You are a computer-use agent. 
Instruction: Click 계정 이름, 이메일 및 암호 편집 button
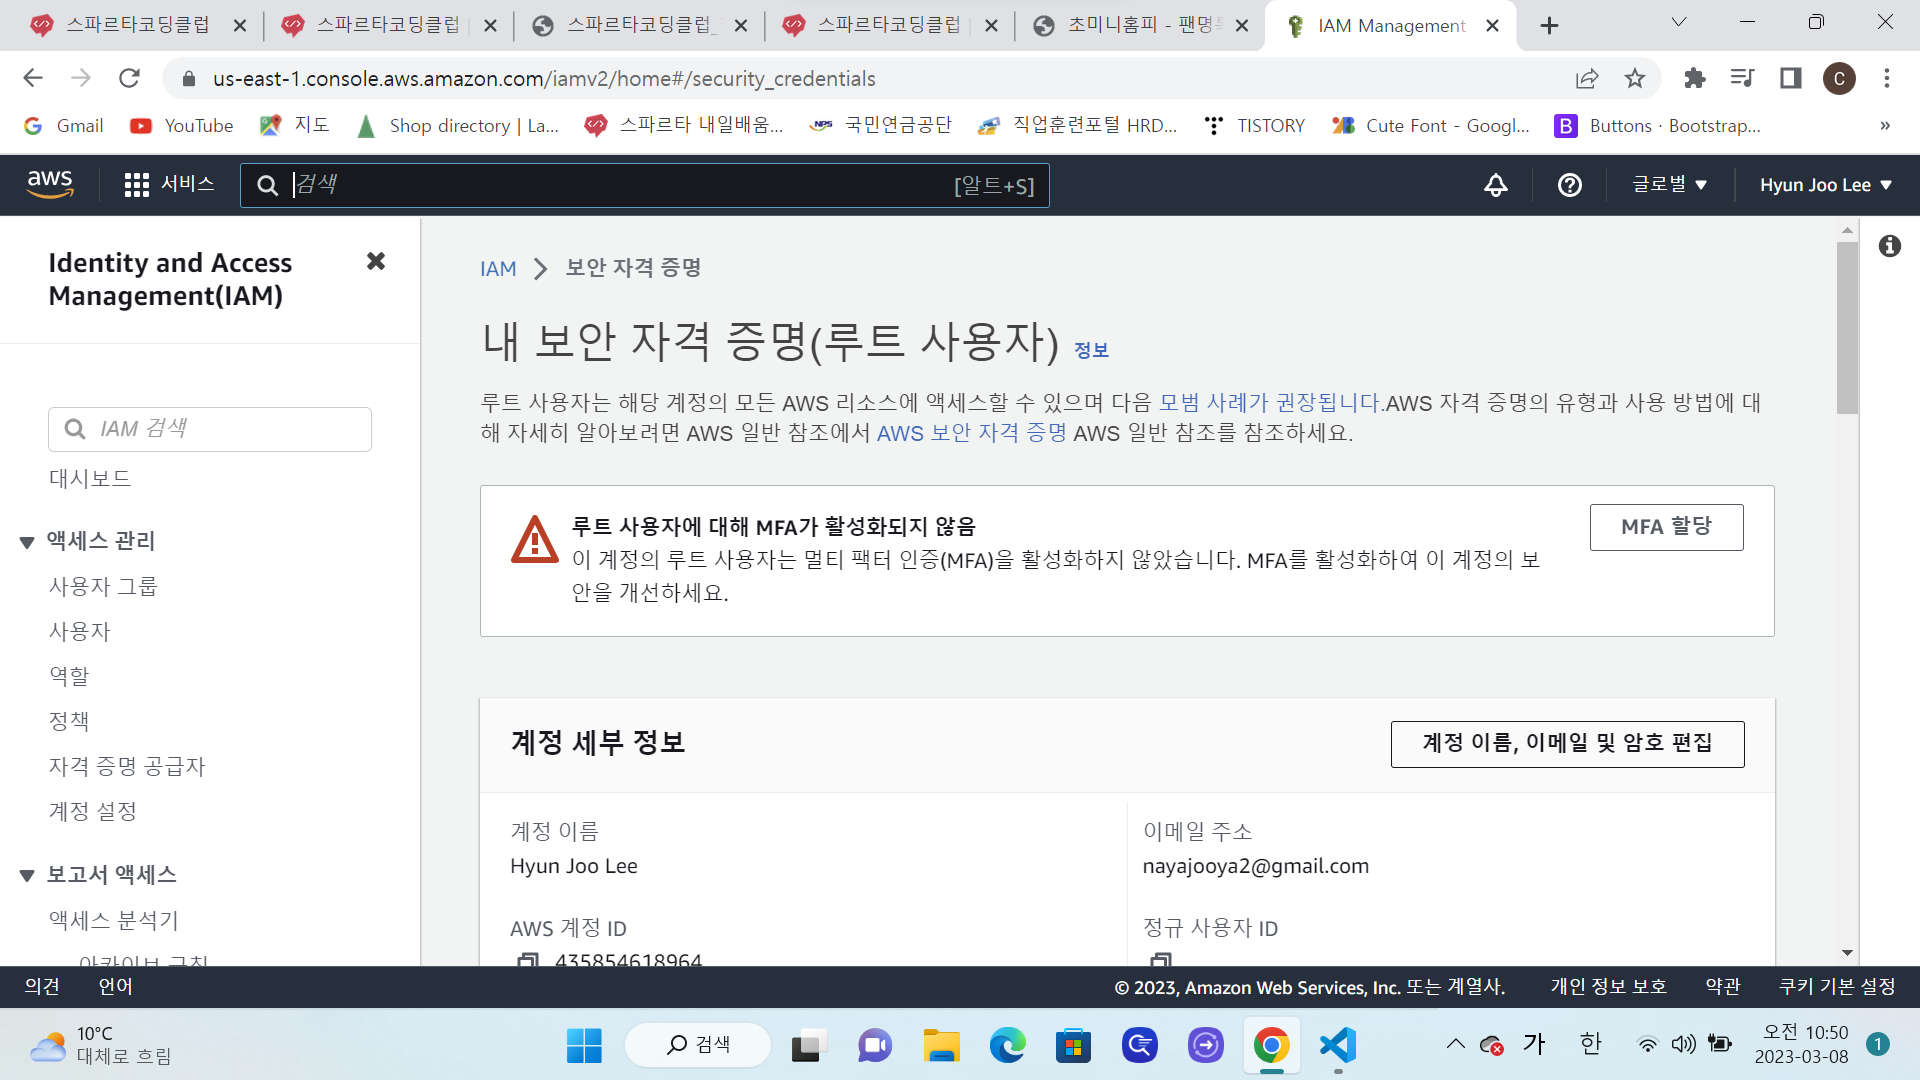tap(1567, 744)
